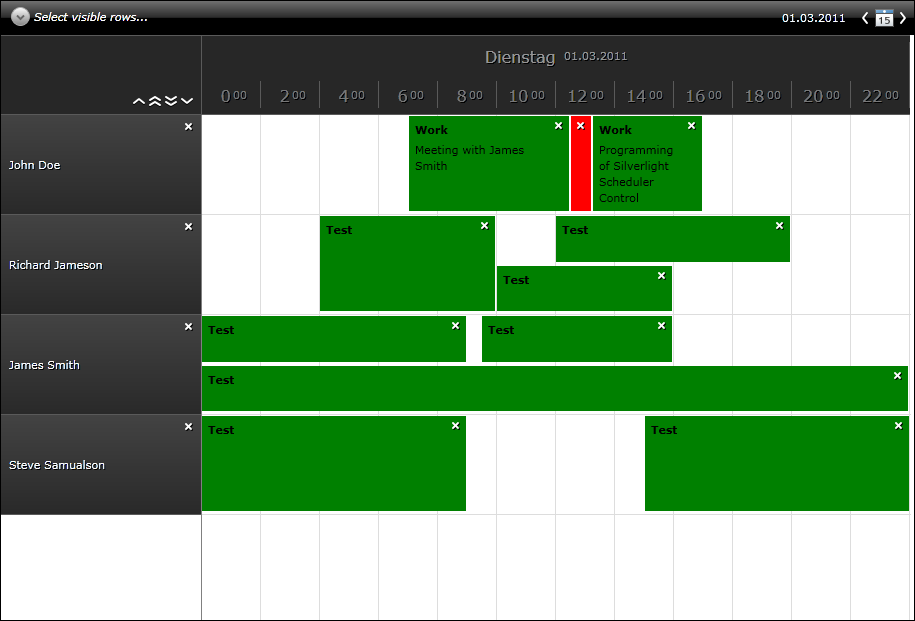Jump to last resource with the double down chevron
915x621 pixels.
click(172, 101)
